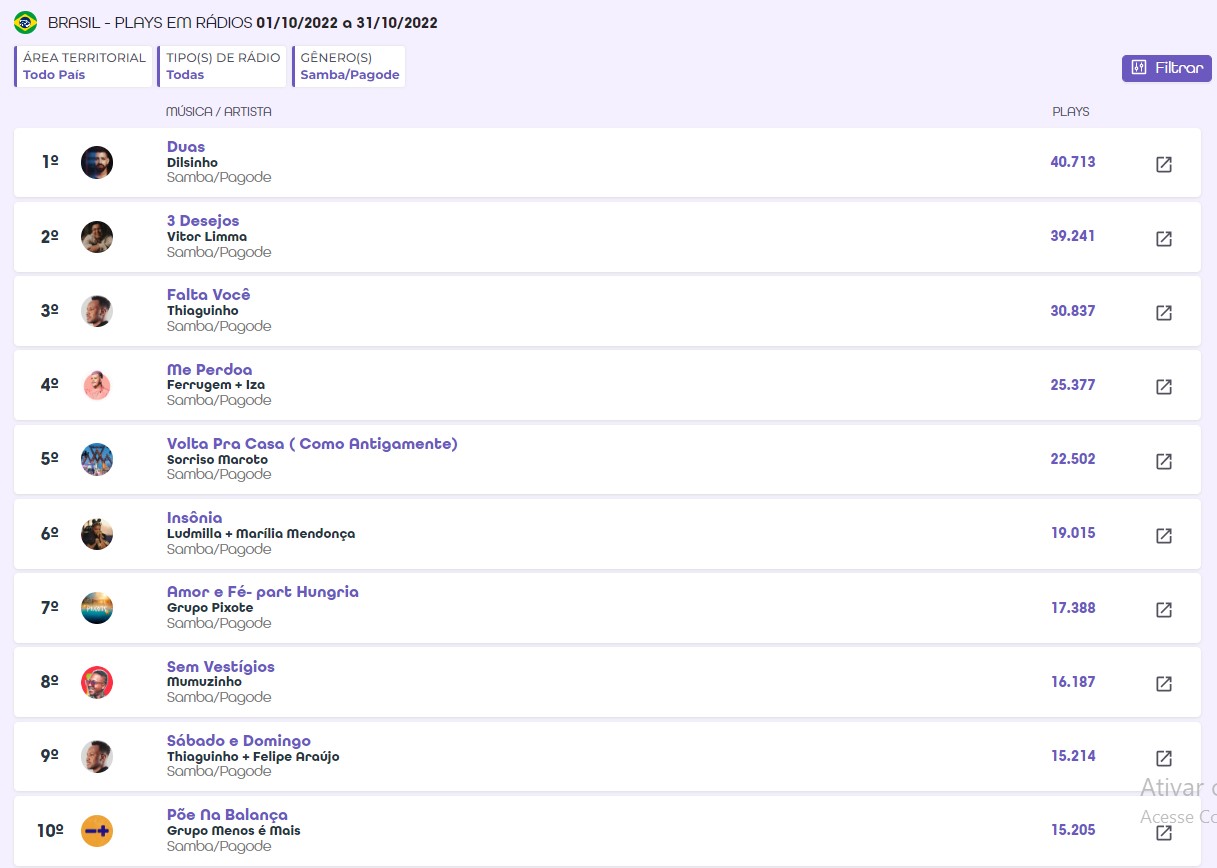1217x868 pixels.
Task: Open external link icon for Sem Vestígios
Action: [x=1163, y=684]
